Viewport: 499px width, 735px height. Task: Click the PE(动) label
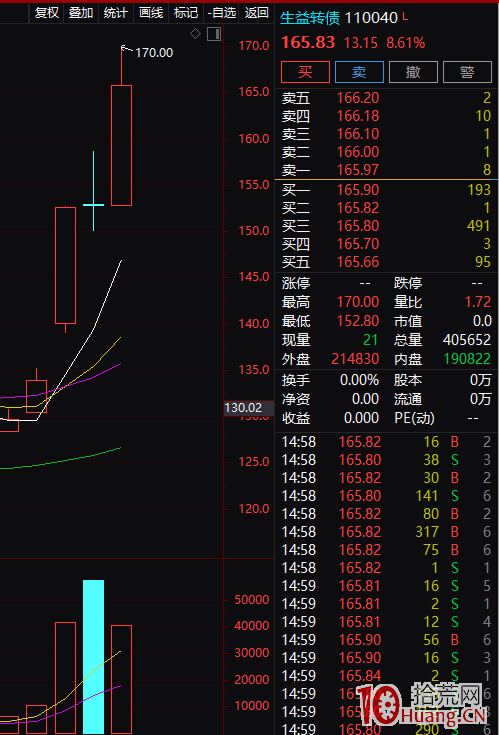(x=414, y=418)
